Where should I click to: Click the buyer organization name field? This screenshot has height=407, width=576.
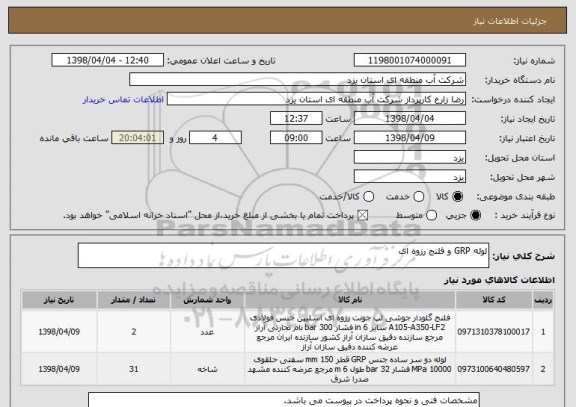click(x=298, y=80)
